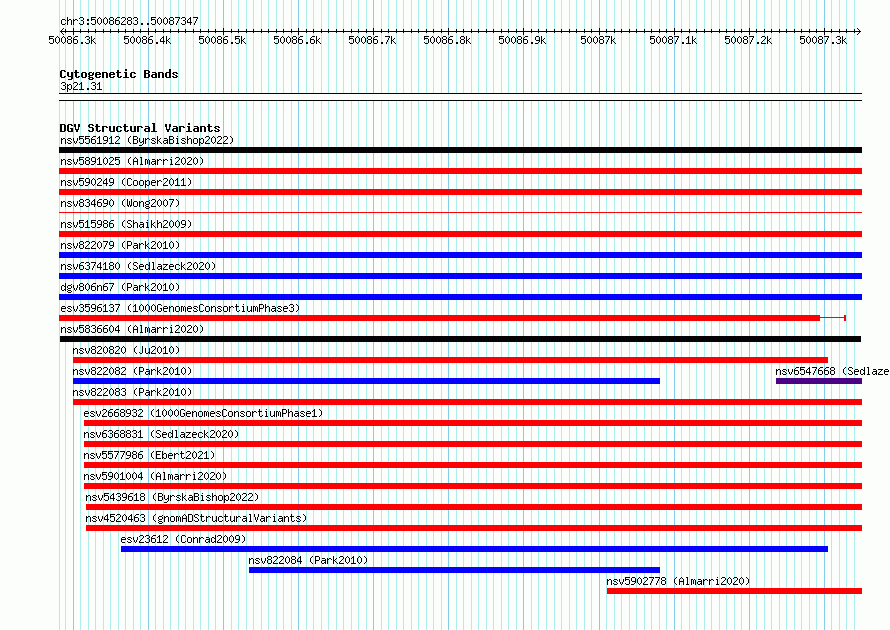This screenshot has width=890, height=630.
Task: Click the nsv590249 (Cooper2011) red bar
Action: (460, 192)
